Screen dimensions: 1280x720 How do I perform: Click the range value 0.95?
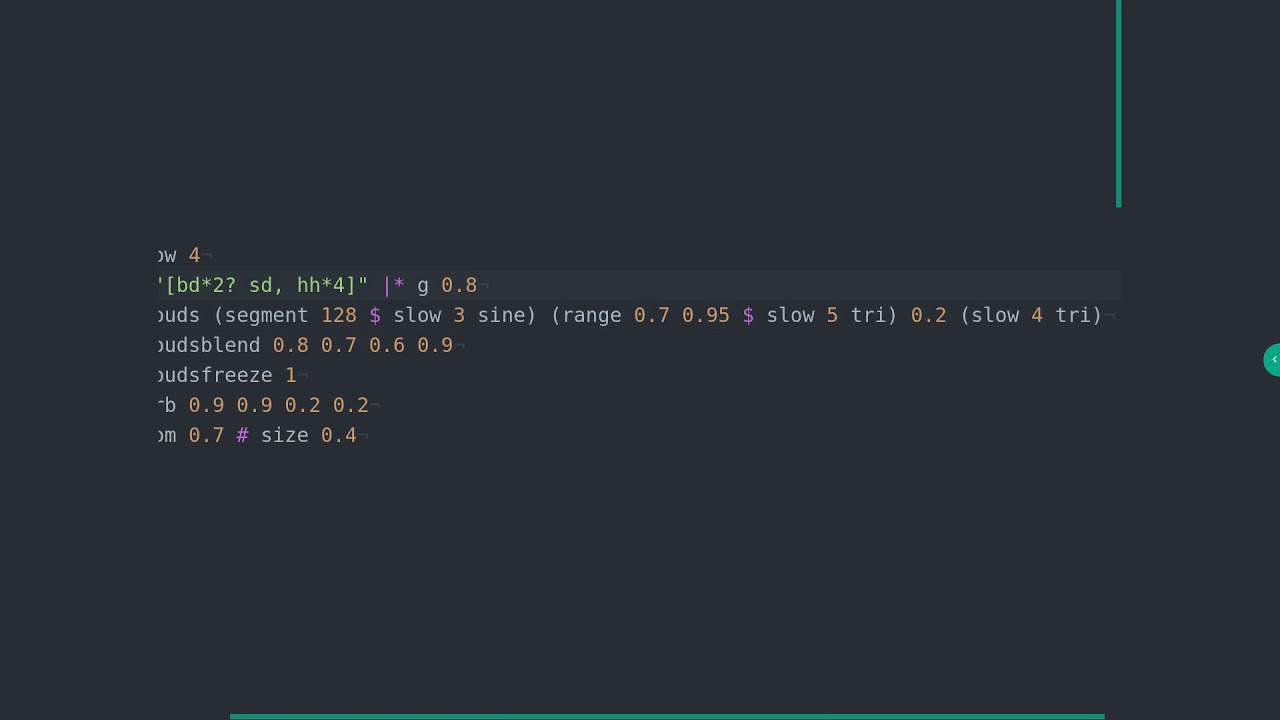click(x=706, y=315)
